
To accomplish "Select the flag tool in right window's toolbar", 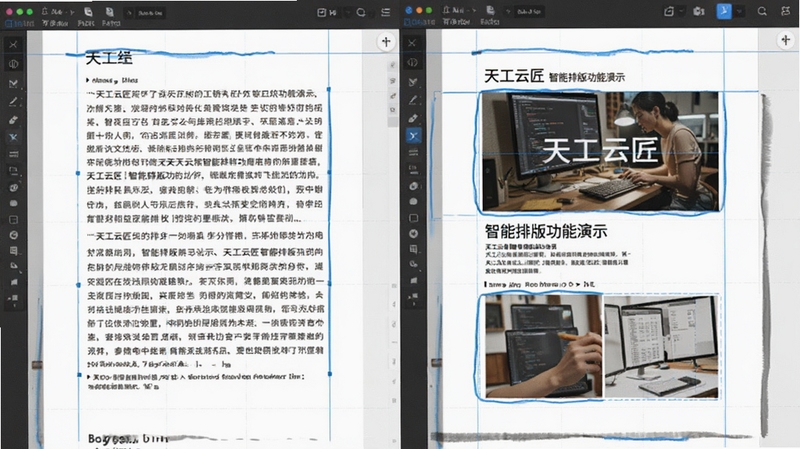I will tap(413, 280).
